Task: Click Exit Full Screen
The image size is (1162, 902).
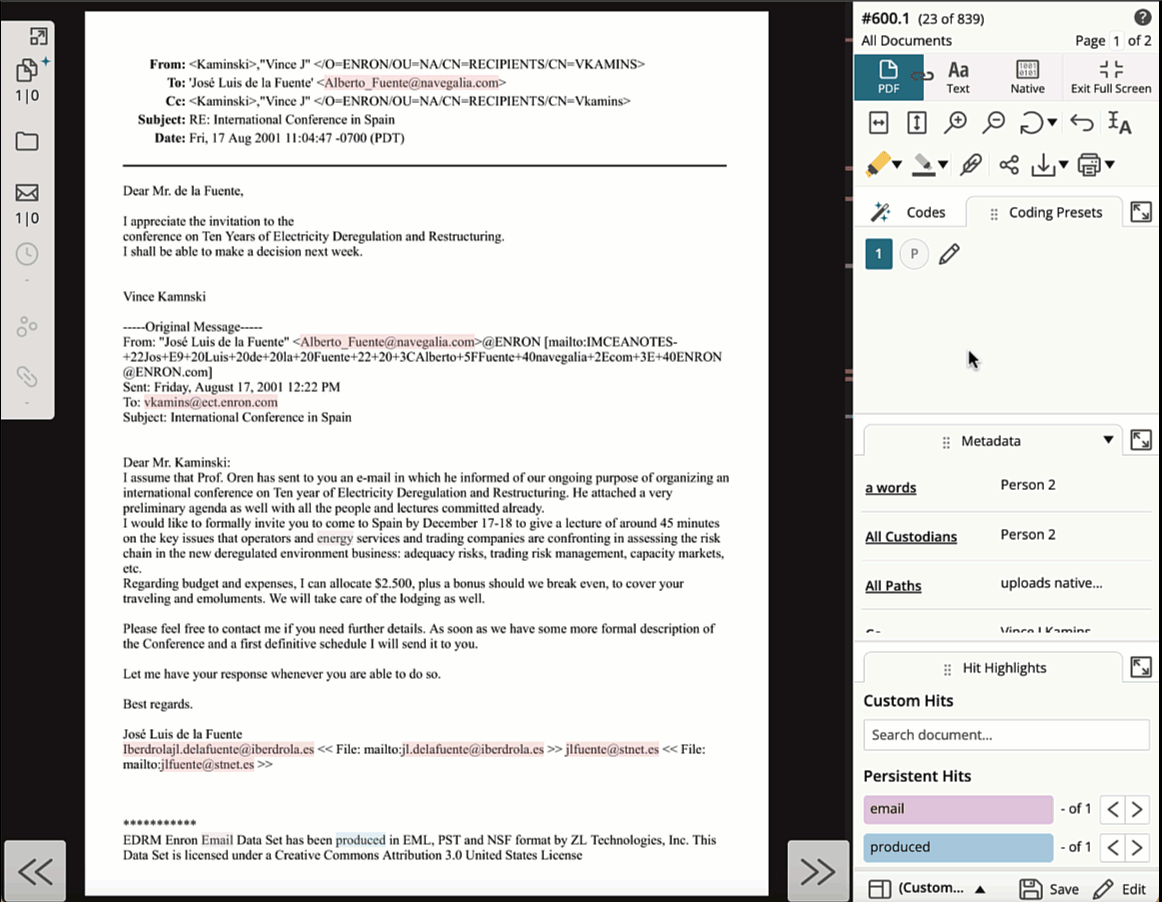Action: click(1110, 77)
